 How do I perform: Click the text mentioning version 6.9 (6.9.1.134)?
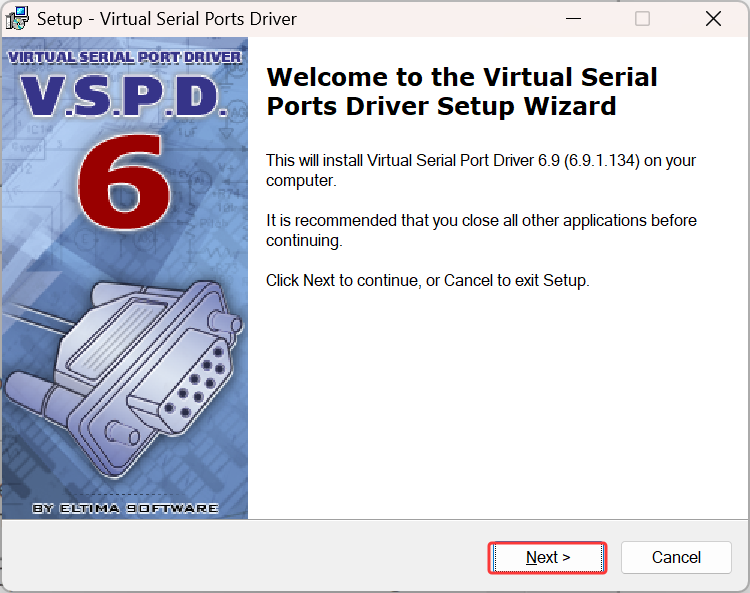coord(481,170)
